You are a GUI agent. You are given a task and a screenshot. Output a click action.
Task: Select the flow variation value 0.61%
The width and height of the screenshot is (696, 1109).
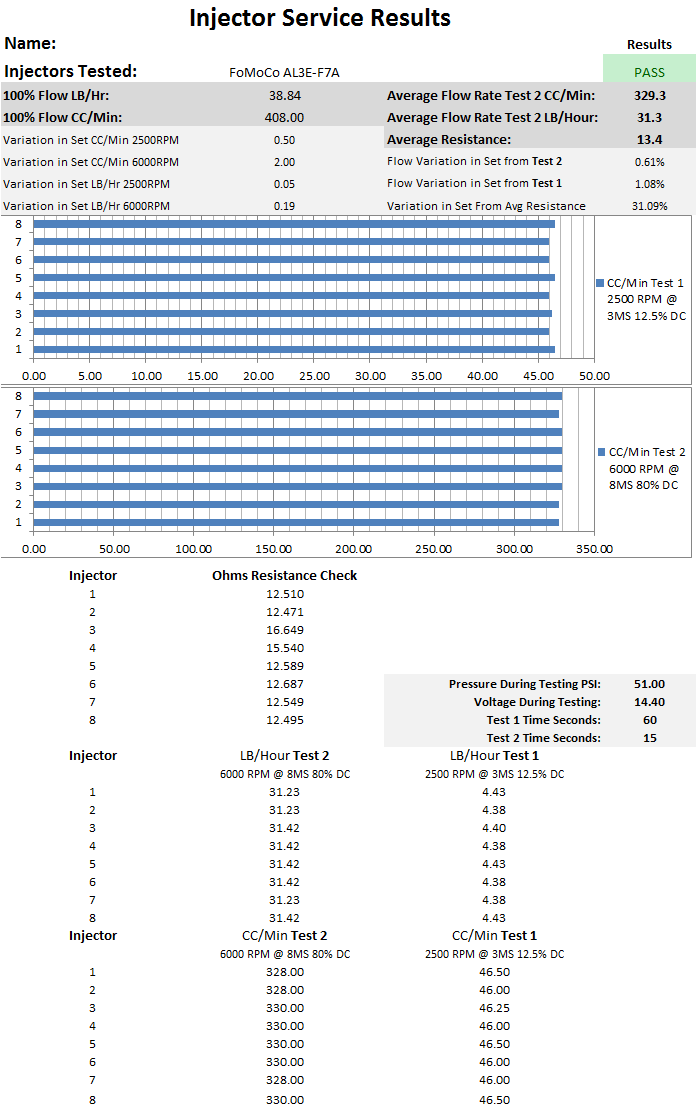point(649,162)
